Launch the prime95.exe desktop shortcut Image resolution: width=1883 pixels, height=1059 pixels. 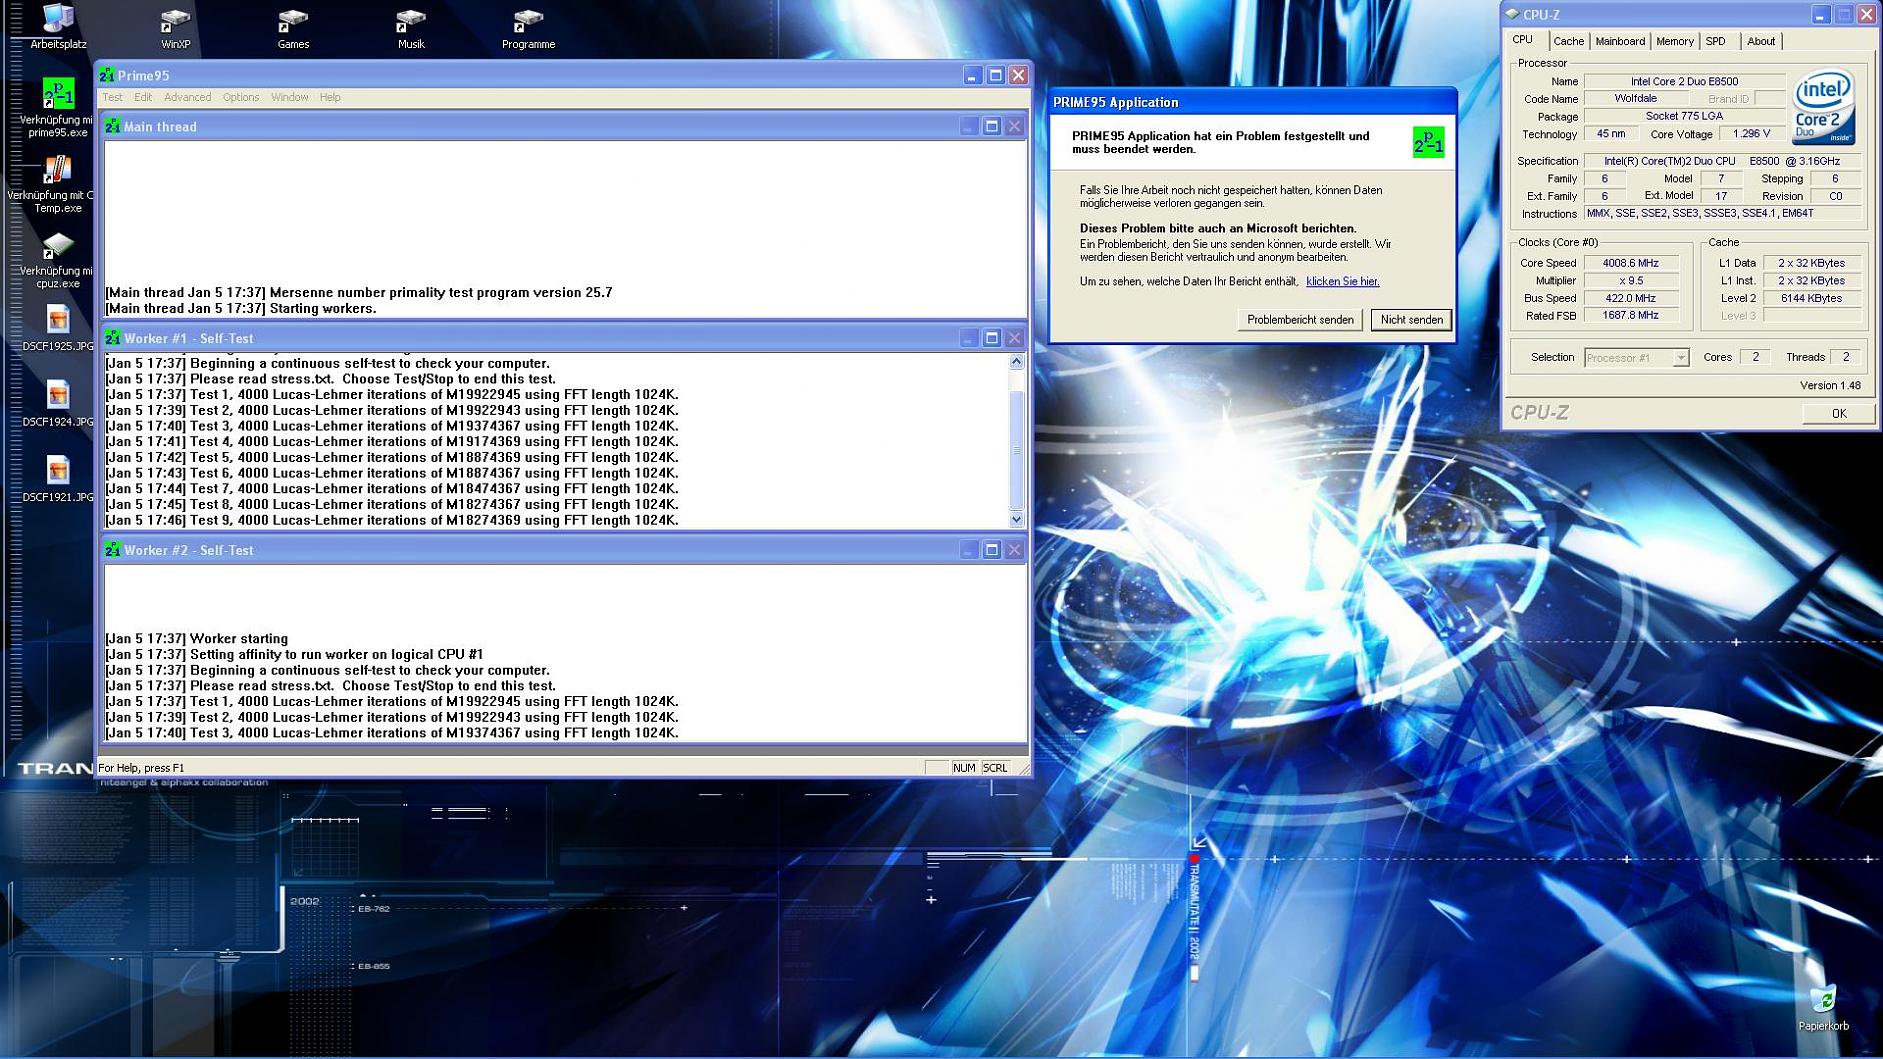[58, 108]
